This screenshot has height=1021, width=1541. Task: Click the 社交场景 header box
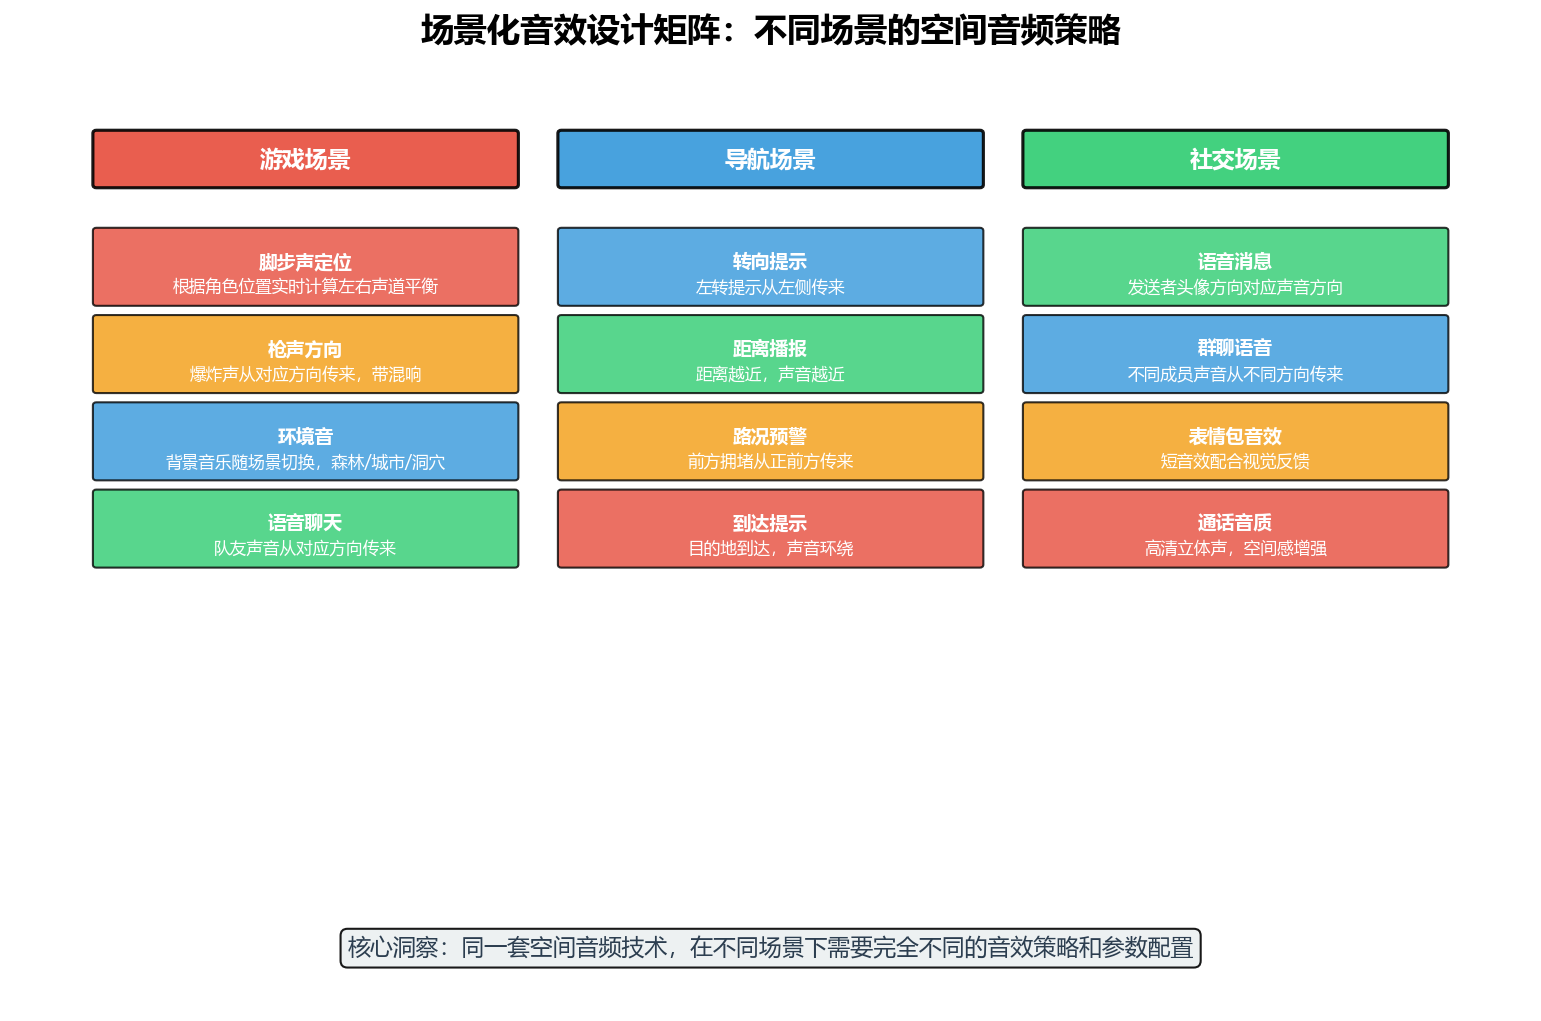pos(1235,159)
